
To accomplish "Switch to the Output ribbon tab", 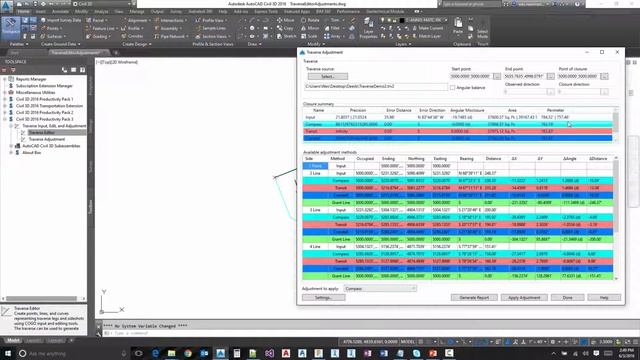I will coord(157,11).
